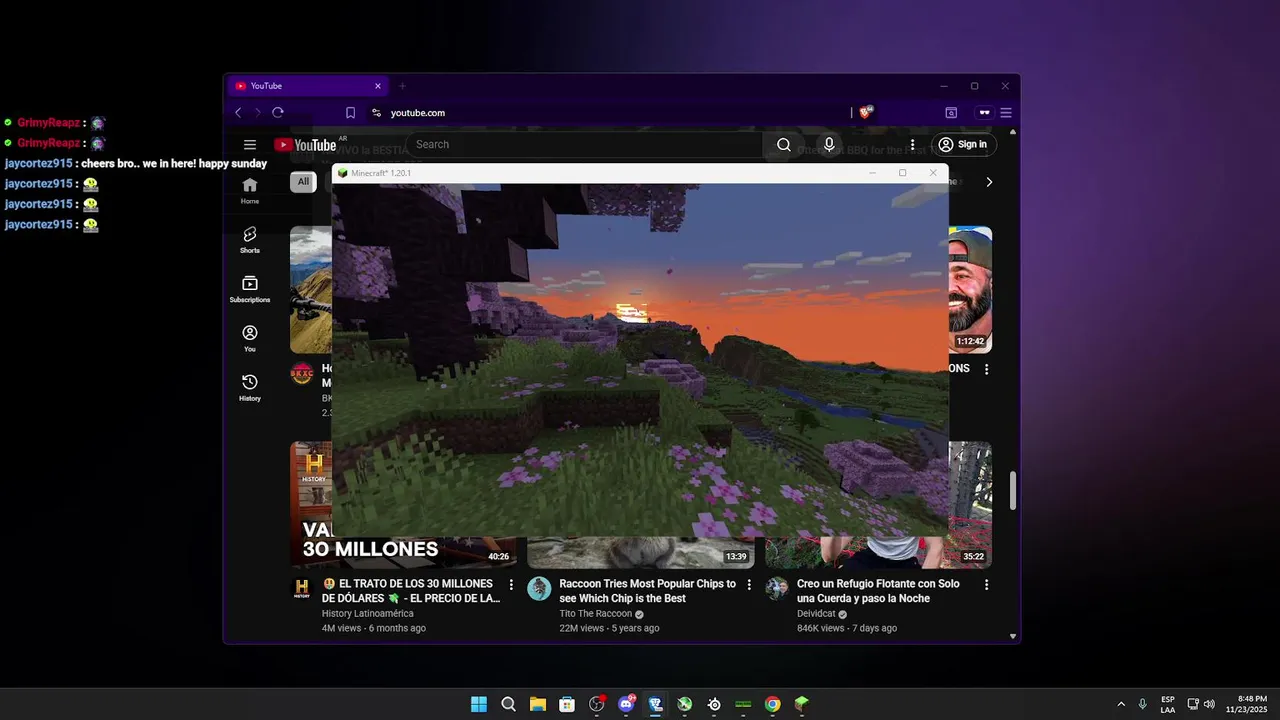Visit History Latinoamérica channel name

[367, 614]
